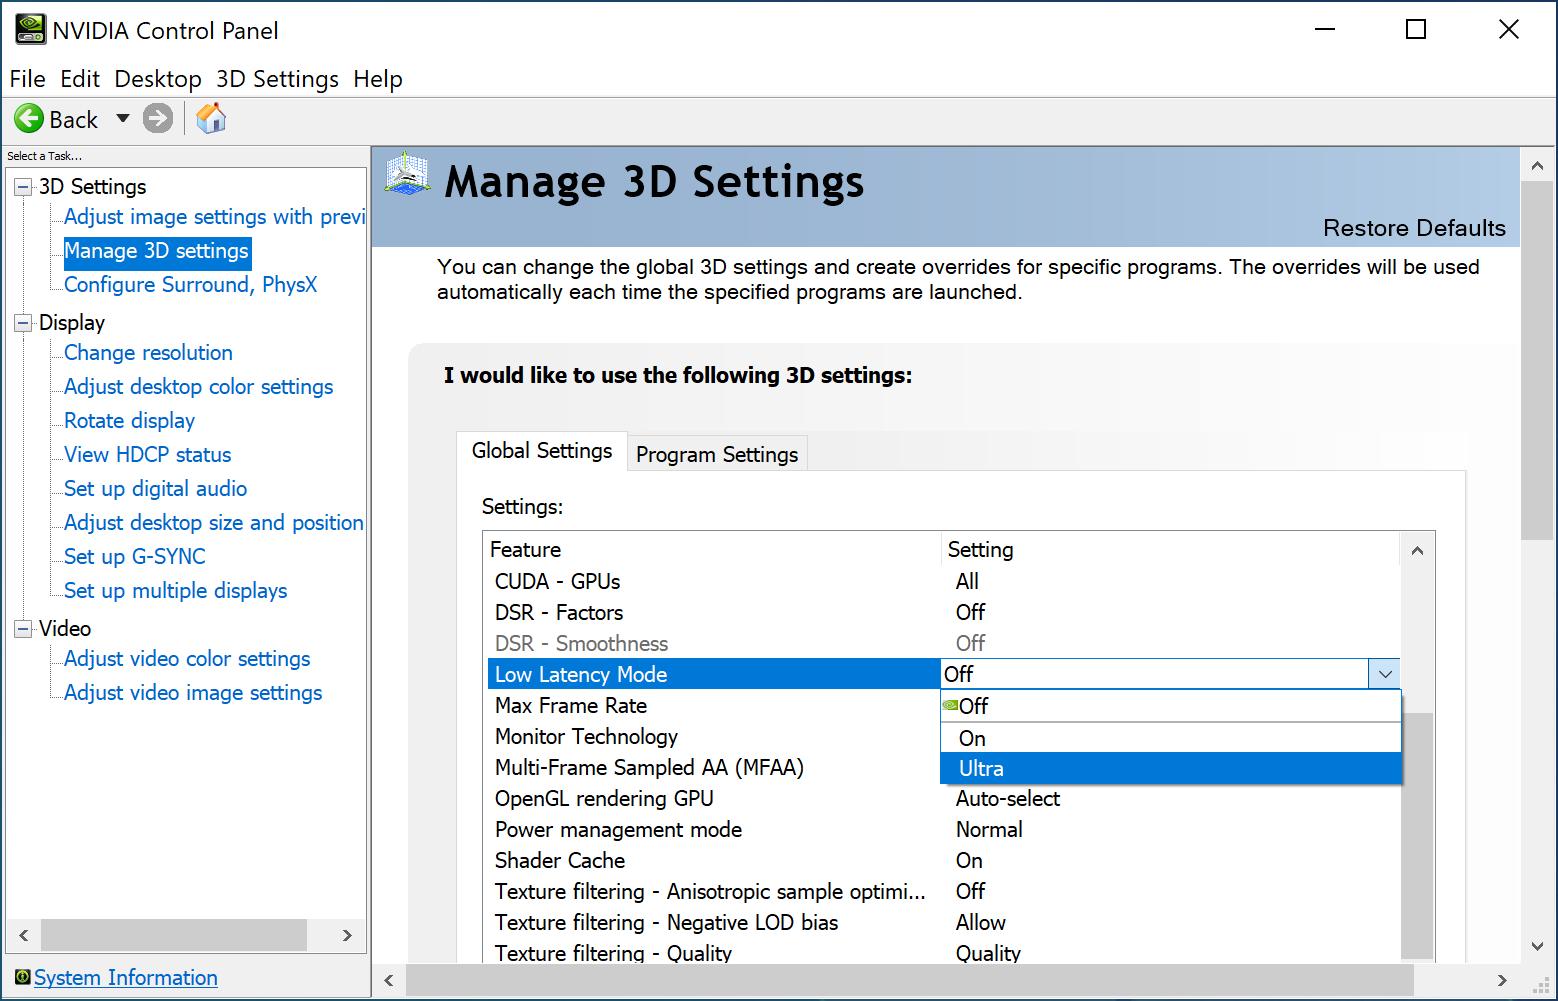Select Texture filtering - Anisotropic sample optimization row

click(943, 892)
